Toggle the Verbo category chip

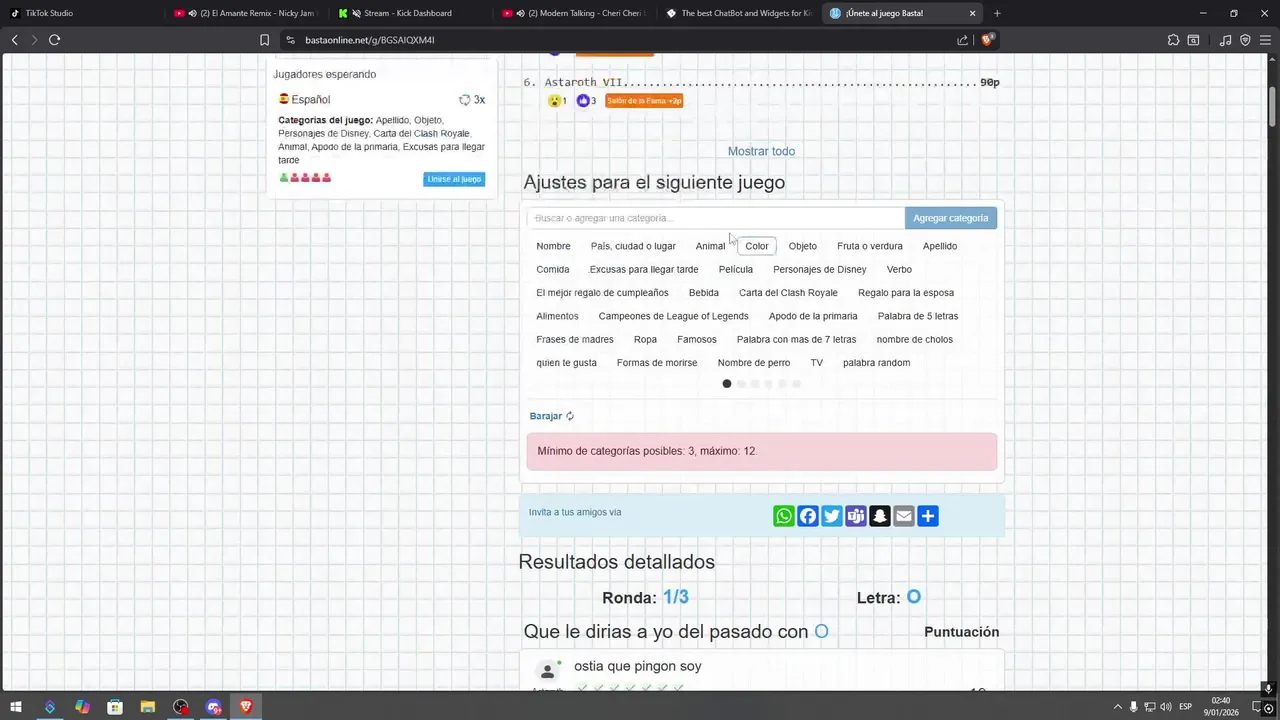pyautogui.click(x=899, y=269)
